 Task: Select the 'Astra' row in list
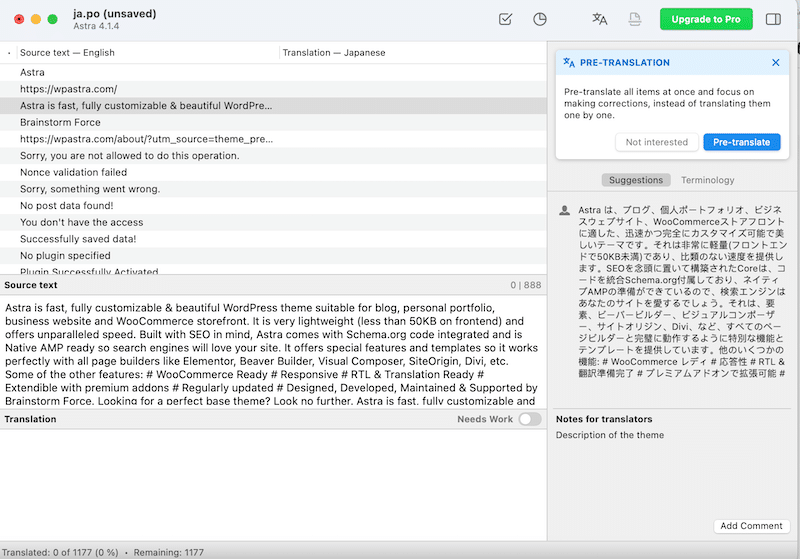273,72
